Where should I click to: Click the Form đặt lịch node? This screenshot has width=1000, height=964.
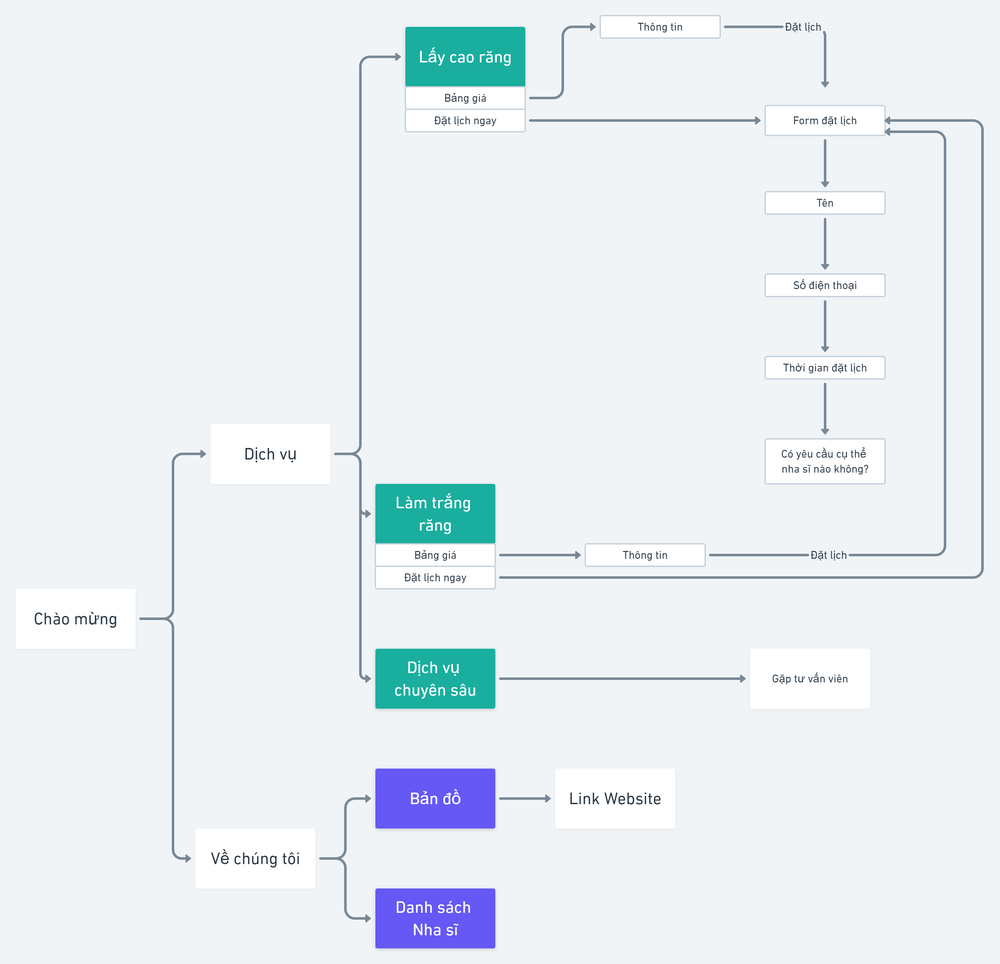[825, 121]
